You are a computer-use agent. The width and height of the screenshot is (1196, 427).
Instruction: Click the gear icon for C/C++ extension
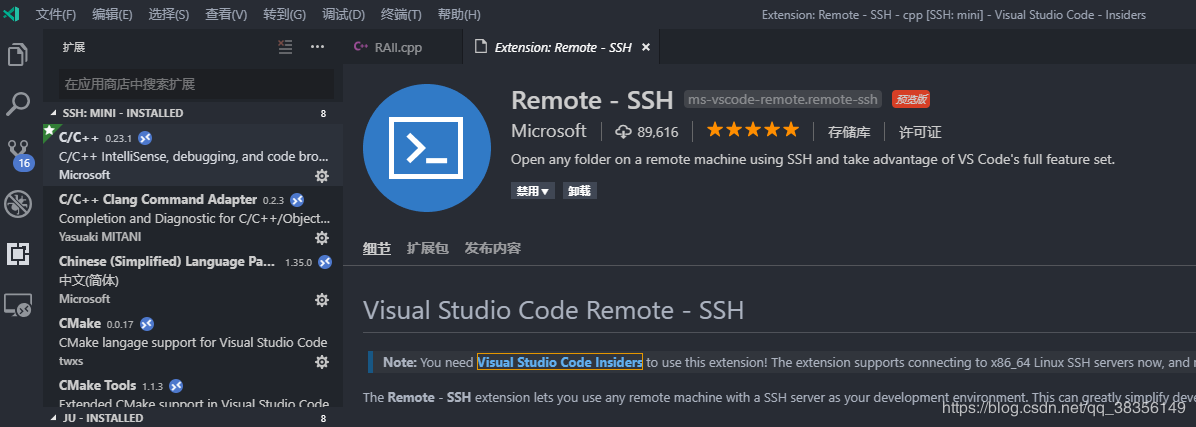pyautogui.click(x=322, y=176)
